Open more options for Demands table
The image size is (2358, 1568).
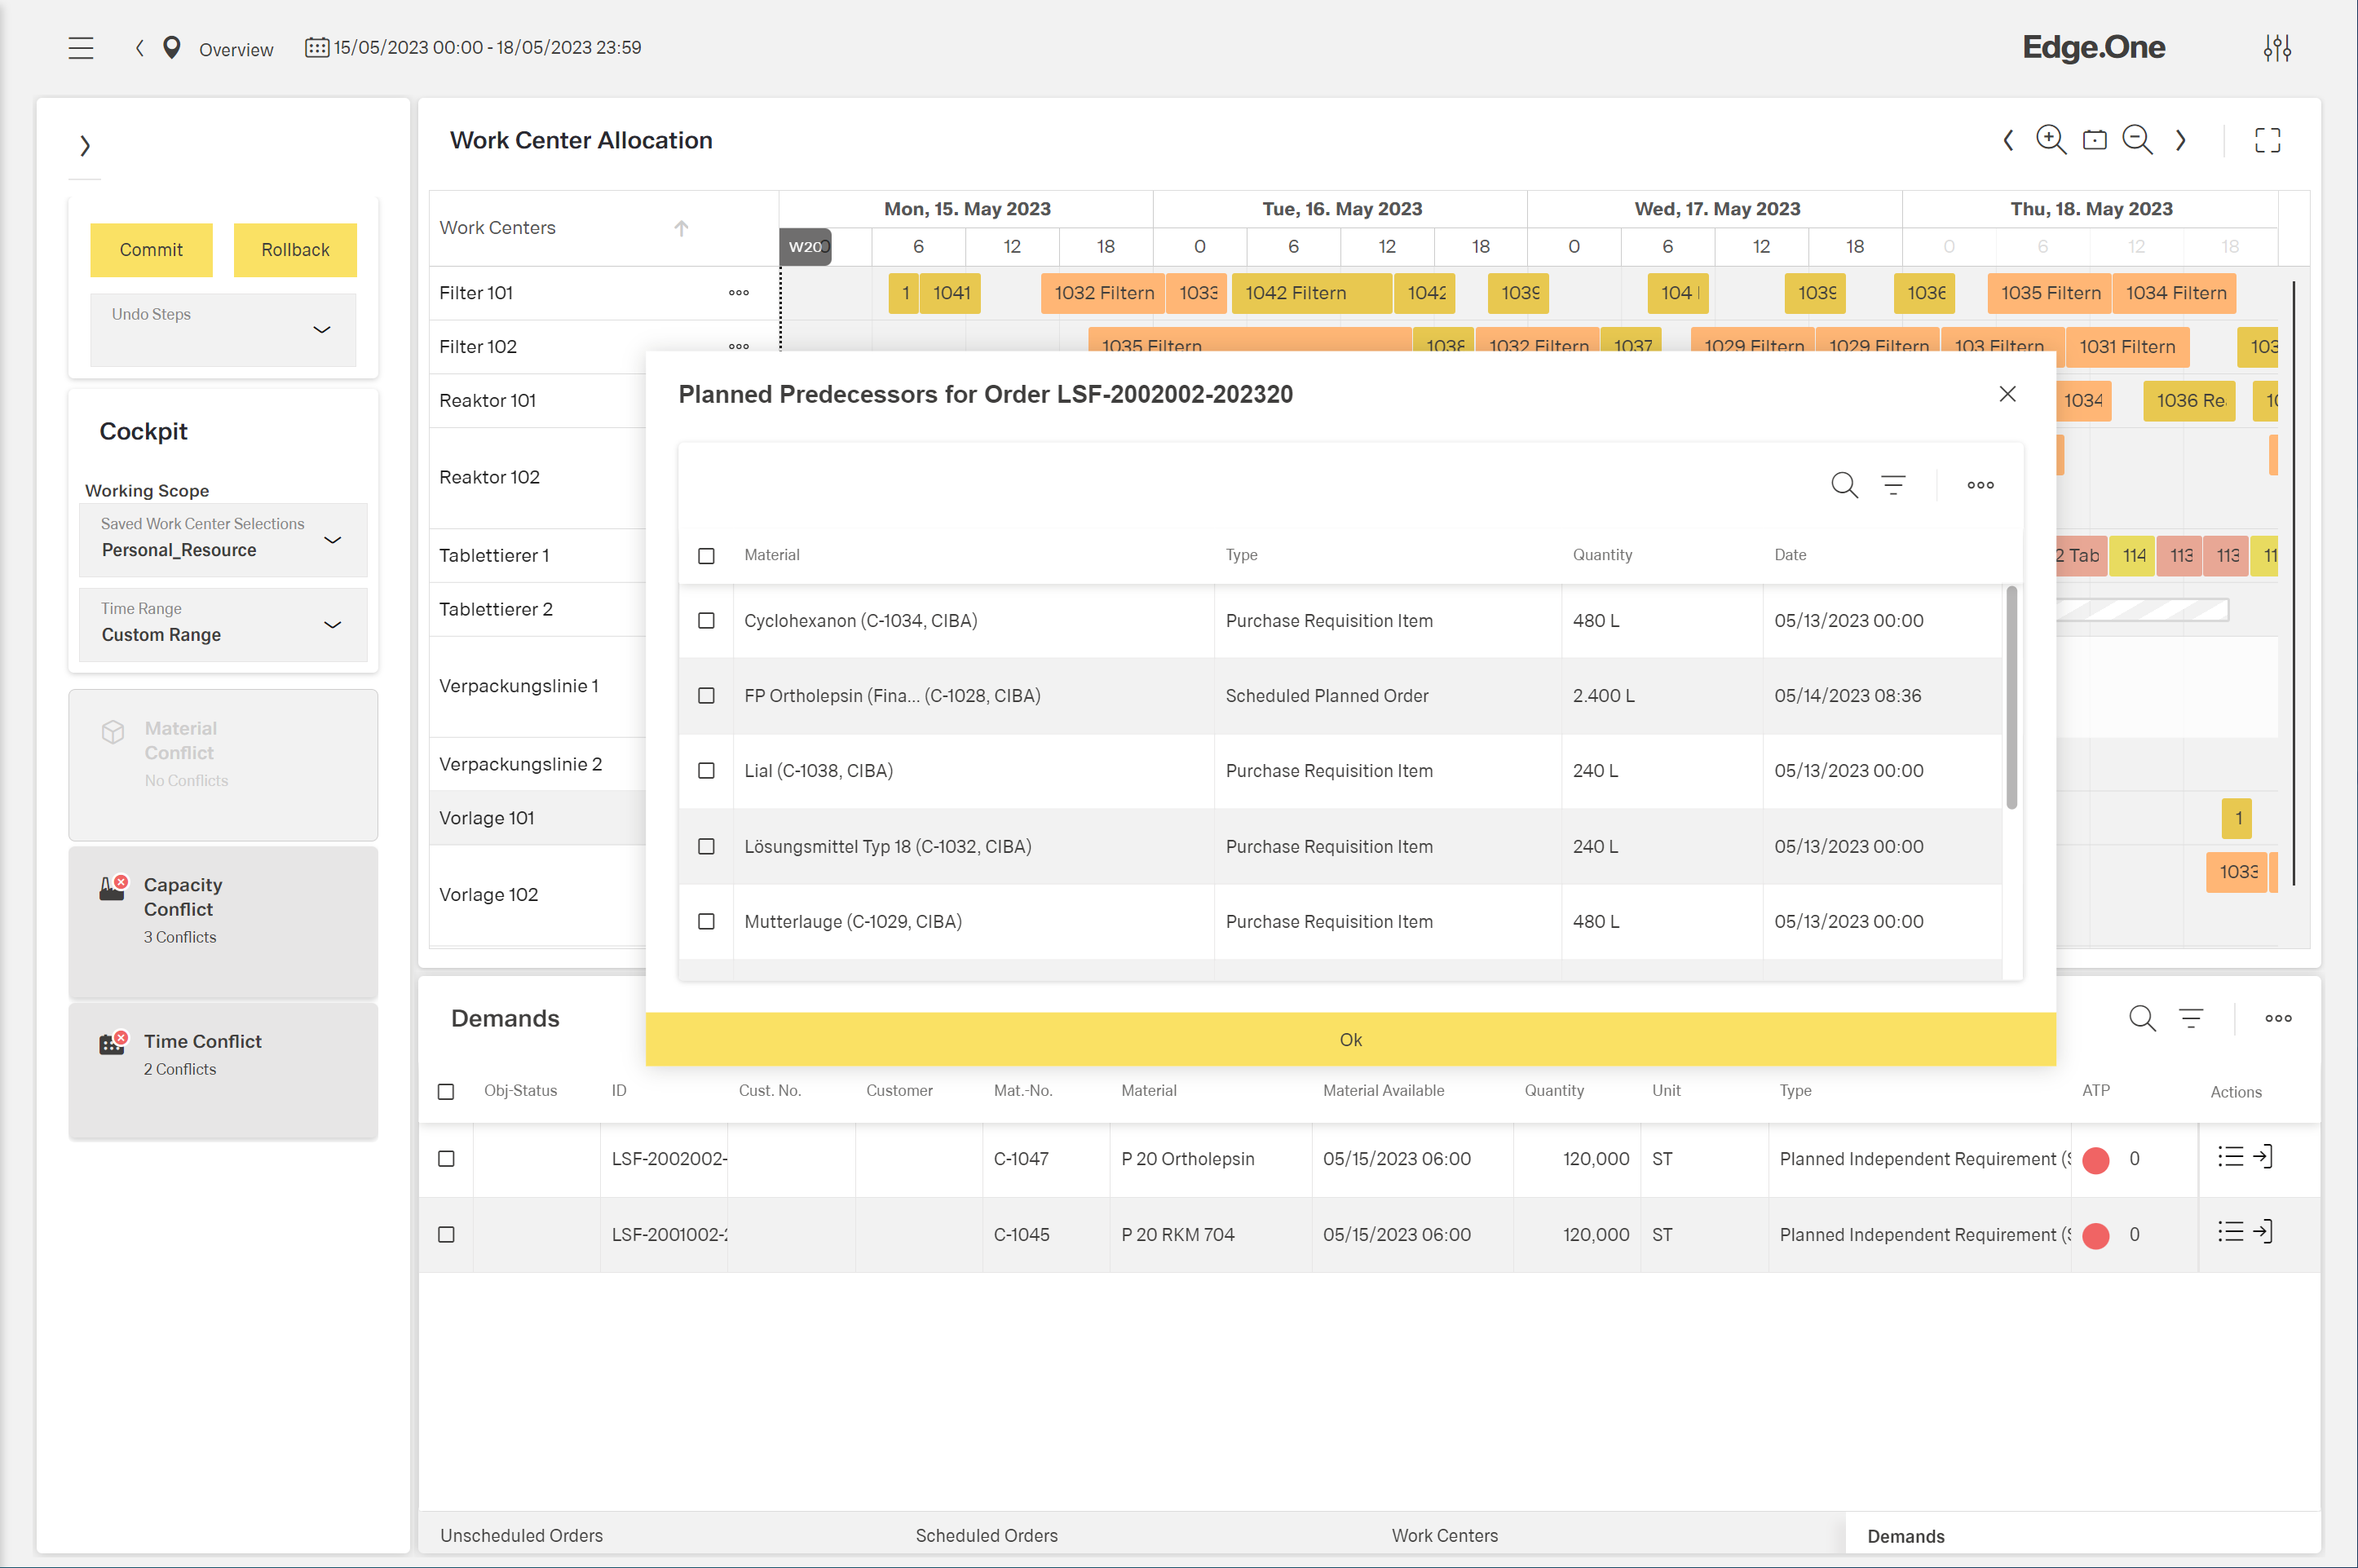[2278, 1018]
